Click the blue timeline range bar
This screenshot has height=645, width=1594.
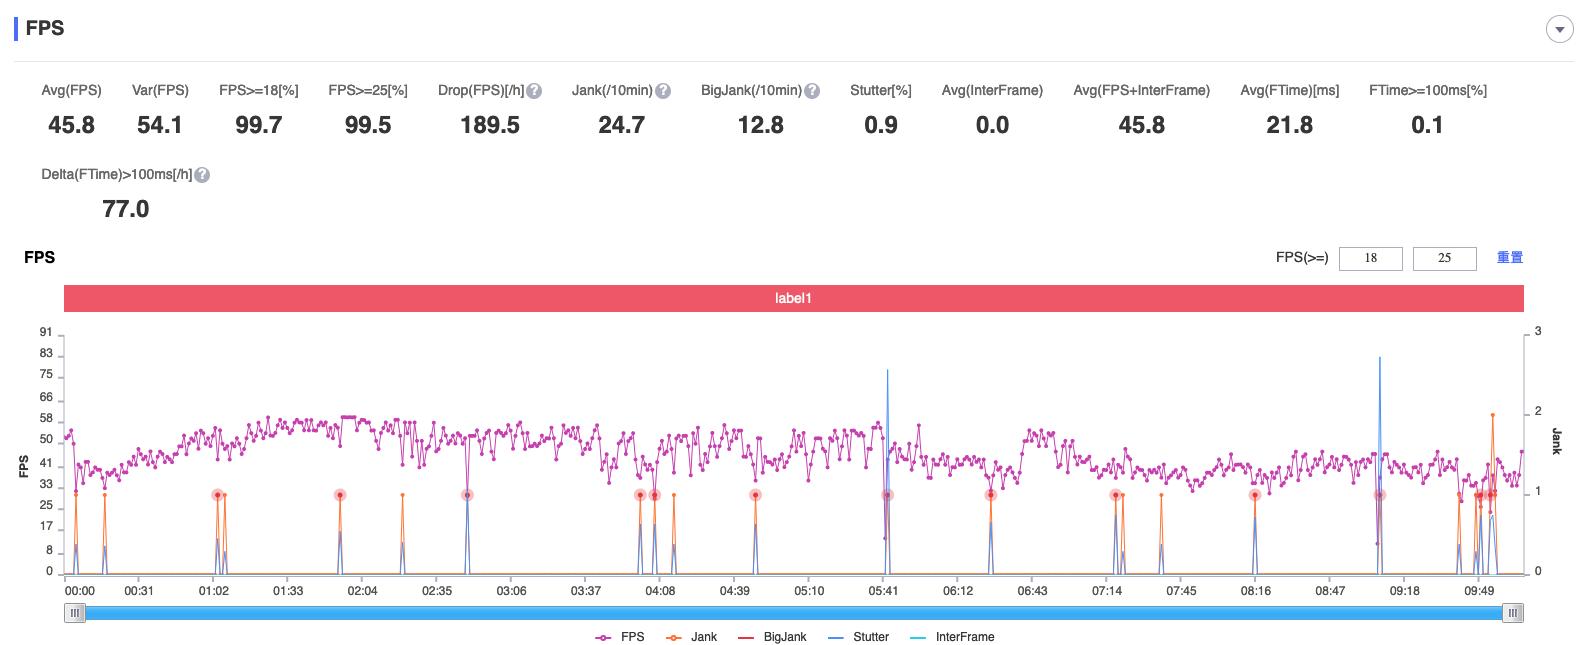(x=794, y=613)
